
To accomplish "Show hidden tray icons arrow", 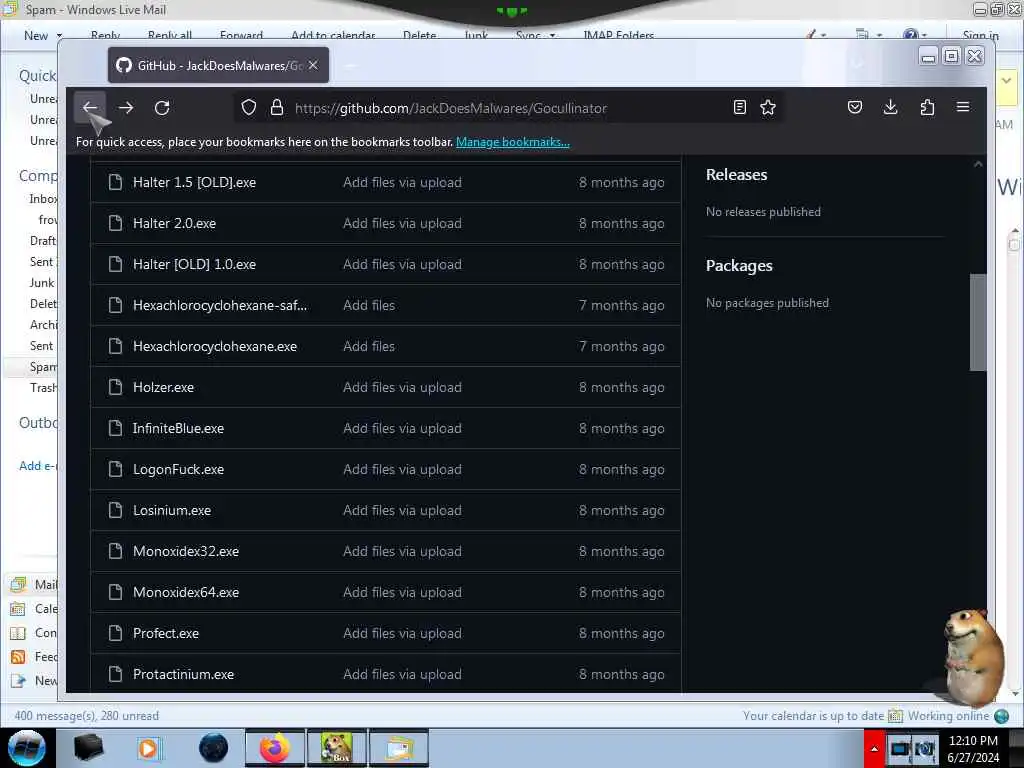I will 874,748.
